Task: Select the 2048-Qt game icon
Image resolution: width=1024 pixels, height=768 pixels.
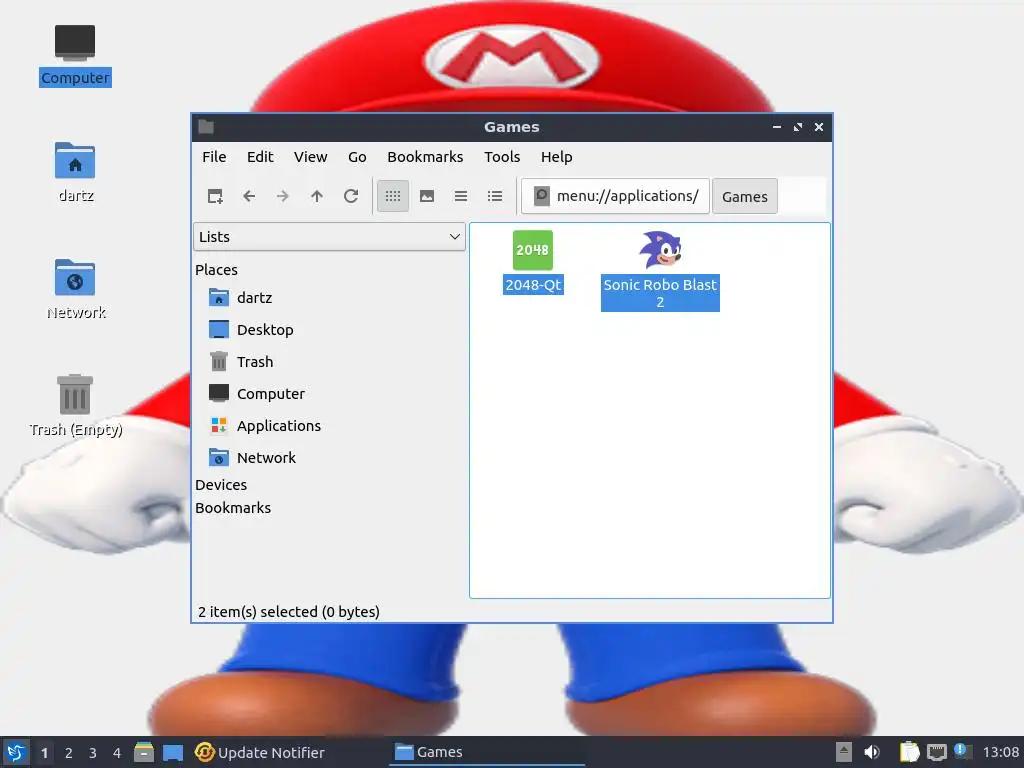Action: pyautogui.click(x=533, y=250)
